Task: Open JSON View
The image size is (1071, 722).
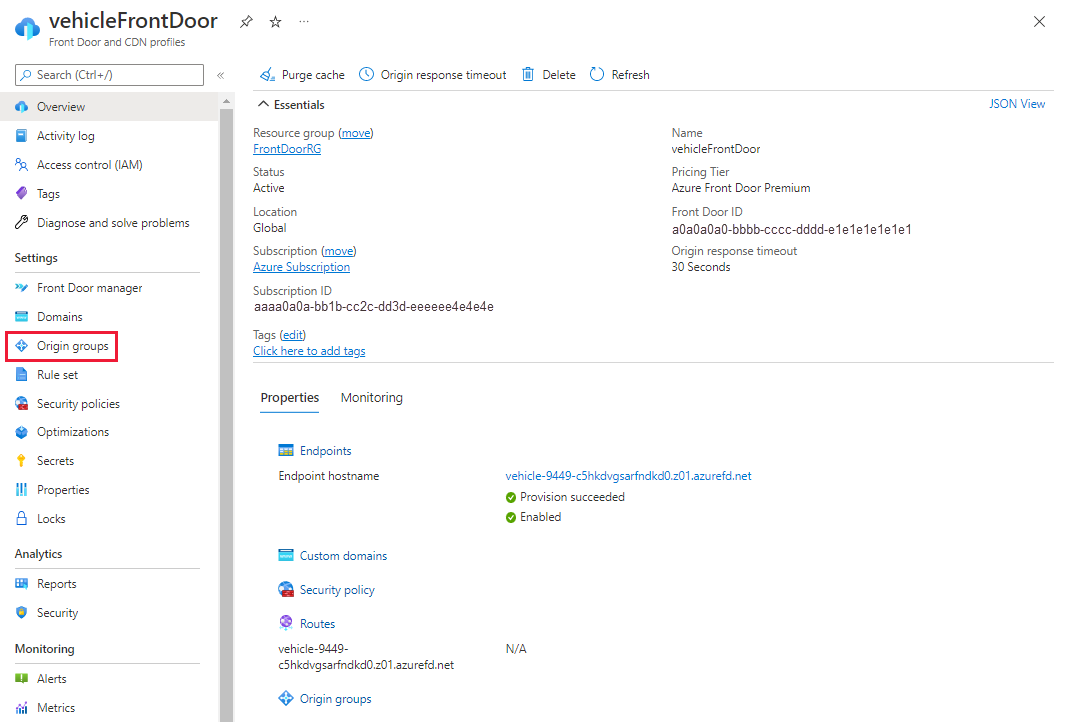Action: 1017,104
